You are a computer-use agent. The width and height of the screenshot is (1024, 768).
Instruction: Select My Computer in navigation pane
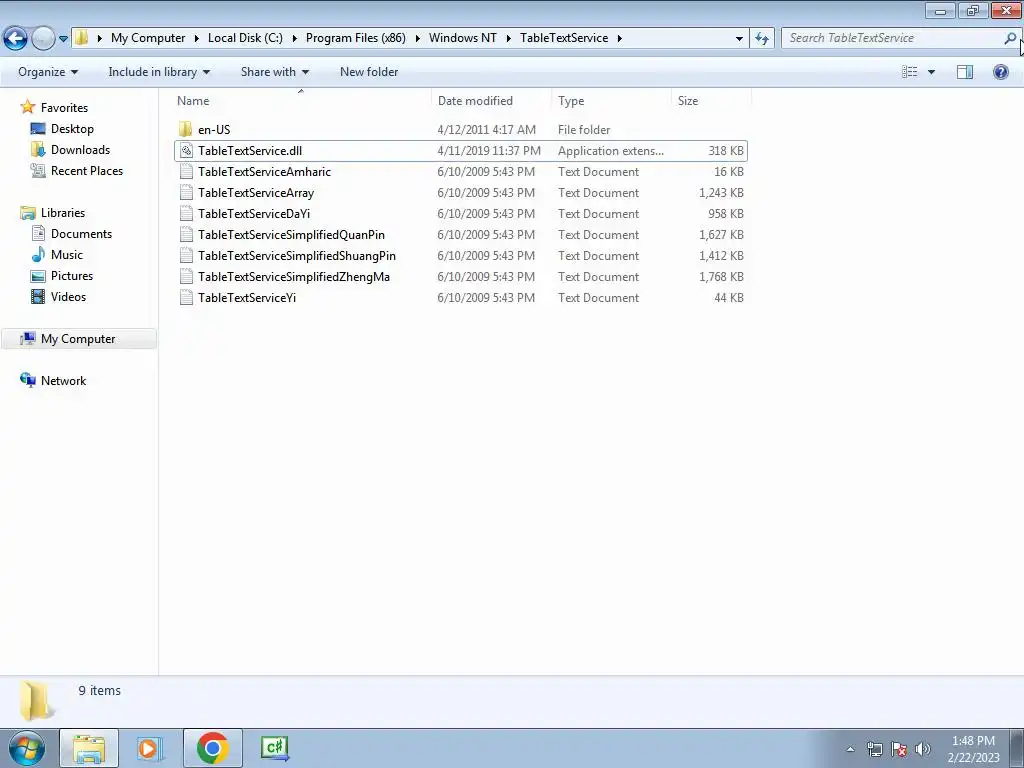[x=78, y=339]
